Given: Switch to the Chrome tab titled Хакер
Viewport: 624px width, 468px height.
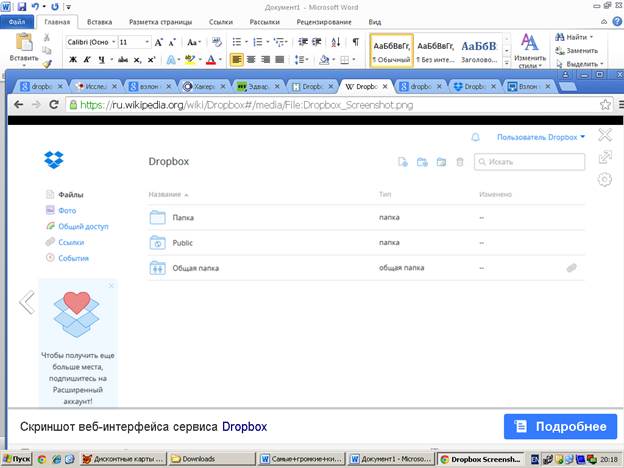Looking at the screenshot, I should pyautogui.click(x=203, y=86).
